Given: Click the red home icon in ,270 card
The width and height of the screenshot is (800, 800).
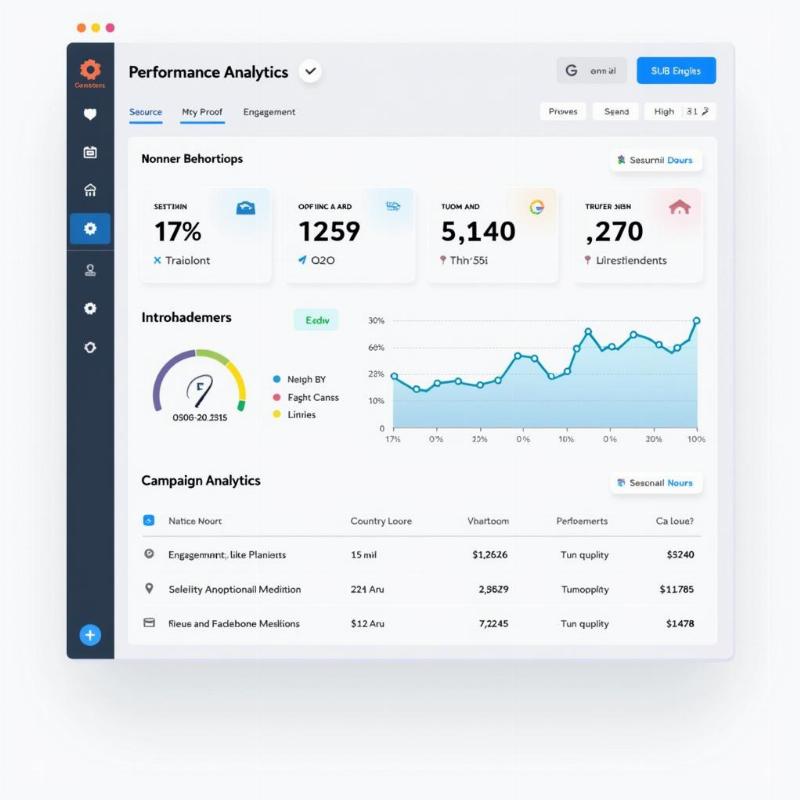Looking at the screenshot, I should point(679,207).
